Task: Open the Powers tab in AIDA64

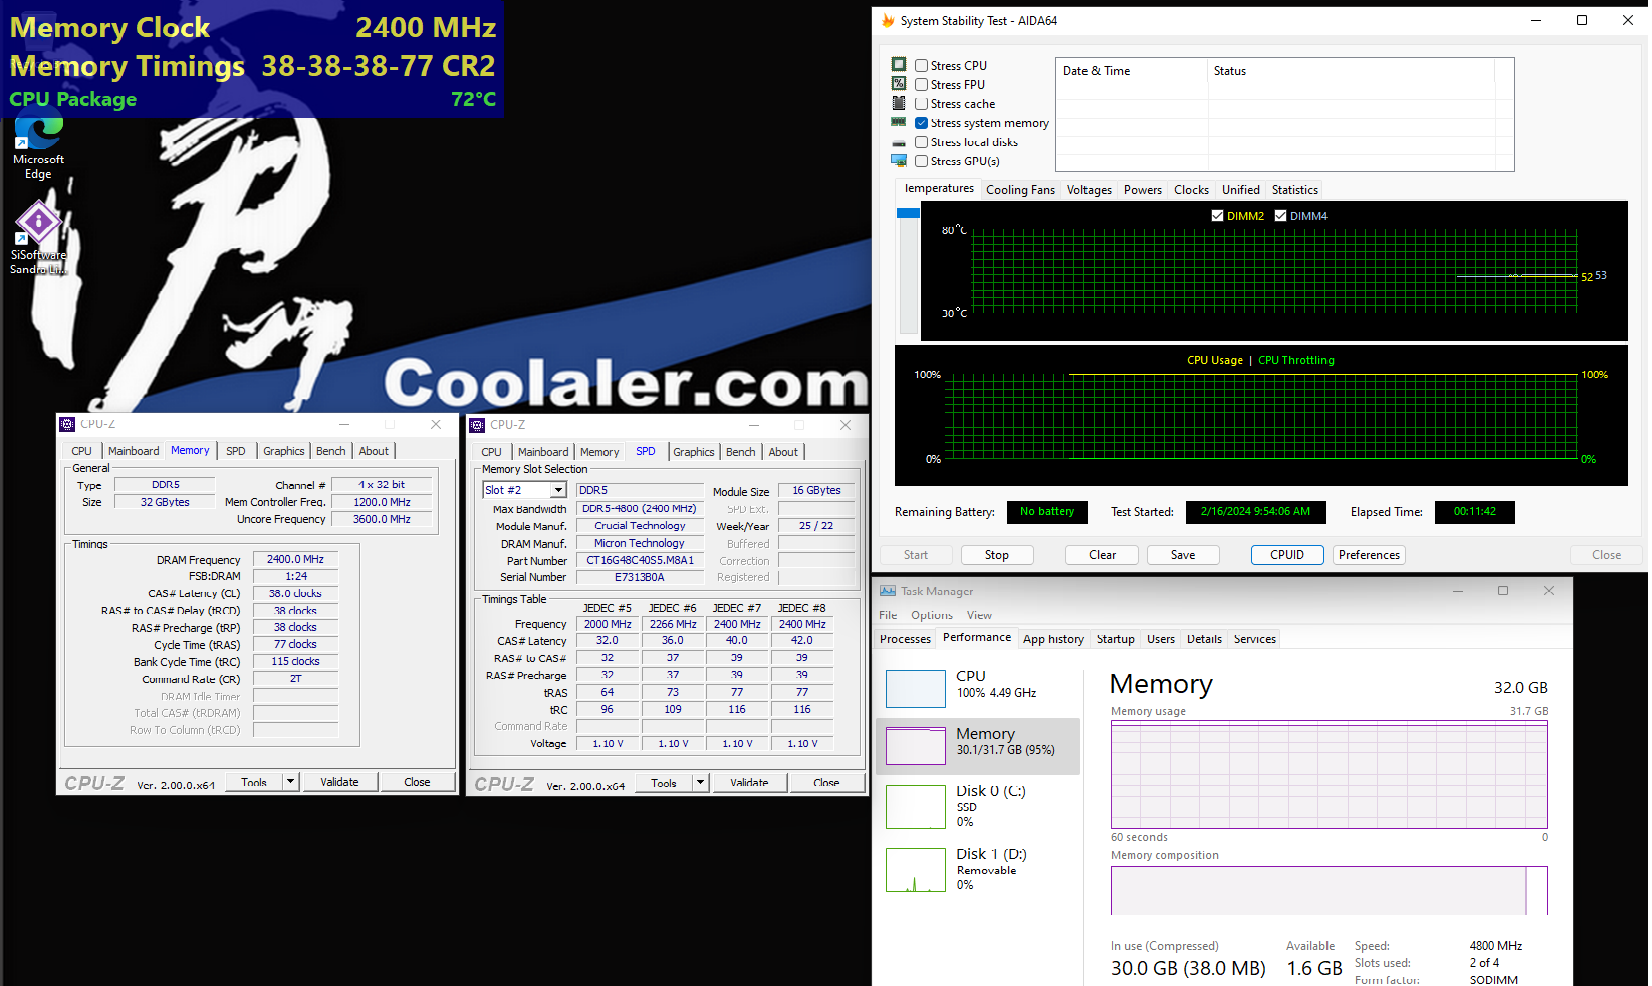Action: point(1143,190)
